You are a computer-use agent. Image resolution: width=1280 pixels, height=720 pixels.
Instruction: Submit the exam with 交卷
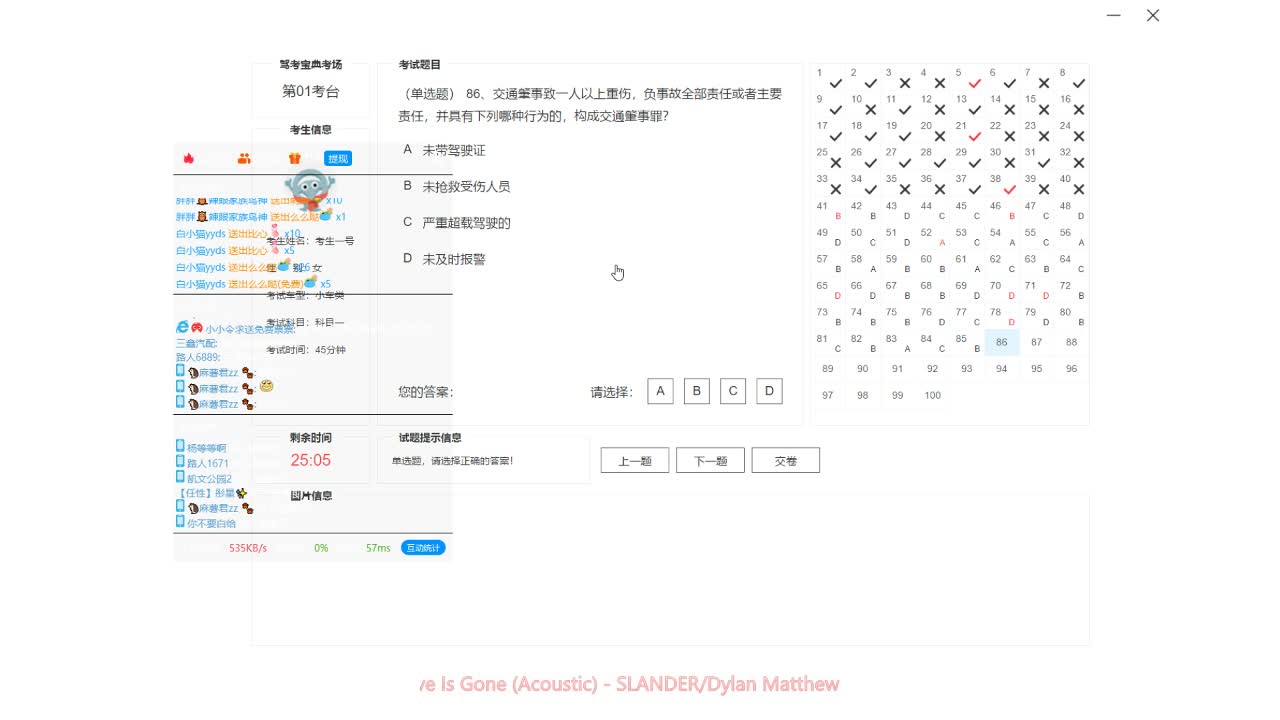tap(786, 460)
